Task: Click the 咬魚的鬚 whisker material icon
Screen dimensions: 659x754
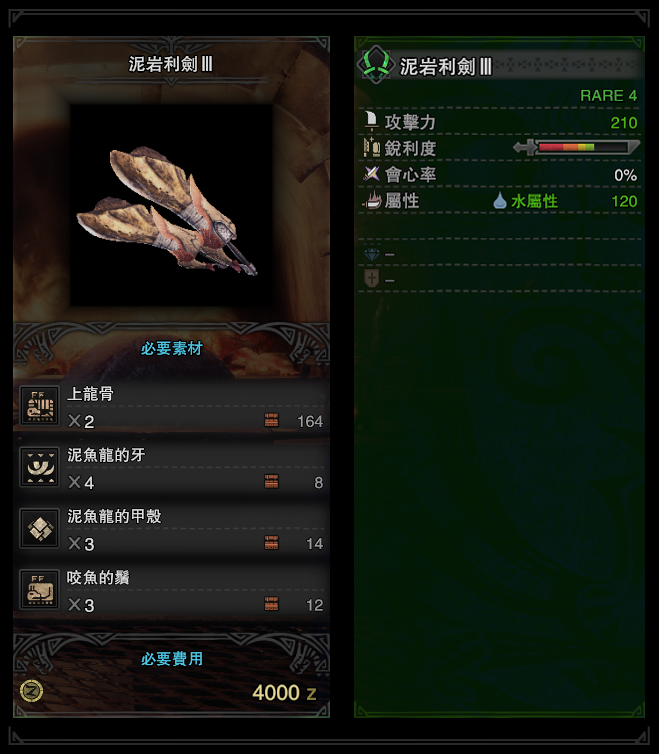Action: point(40,589)
